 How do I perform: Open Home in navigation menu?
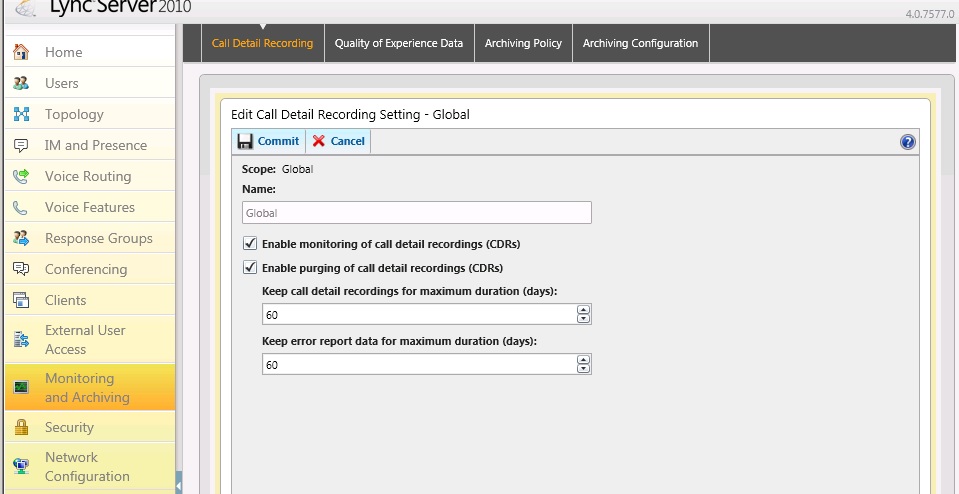(90, 52)
